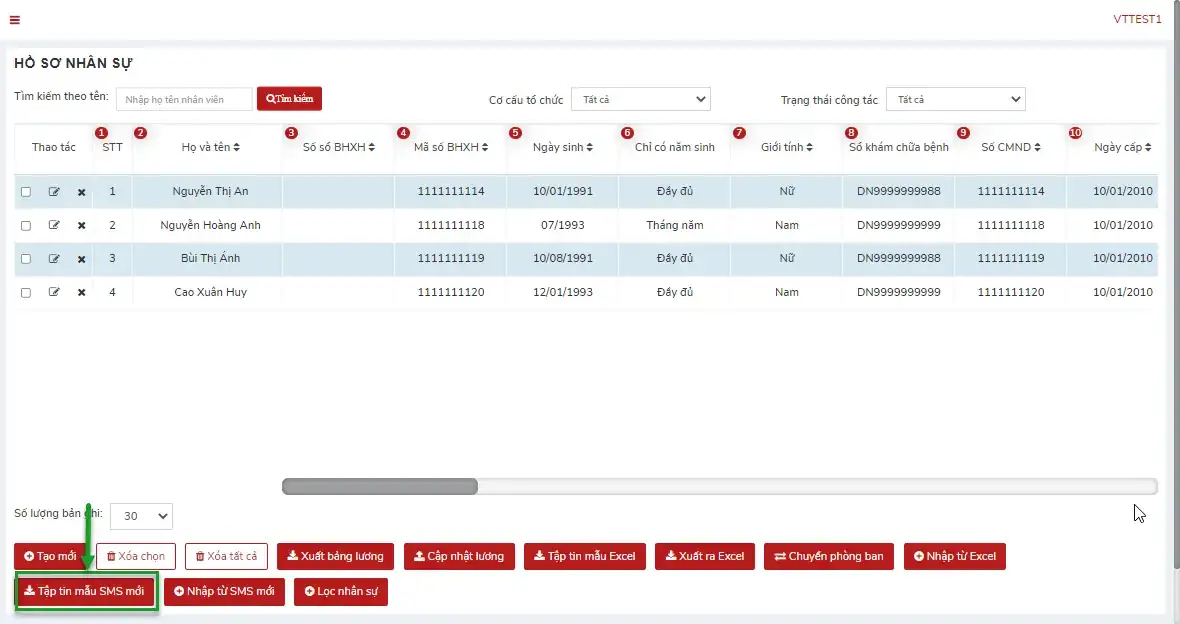Sort by Số CMND column
Viewport: 1180px width, 624px height.
point(1011,148)
